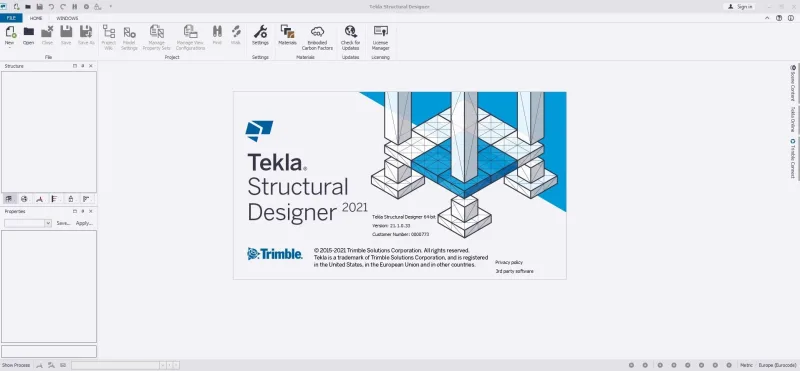Open Model Settings in the ribbon
The image size is (800, 371).
pos(130,38)
